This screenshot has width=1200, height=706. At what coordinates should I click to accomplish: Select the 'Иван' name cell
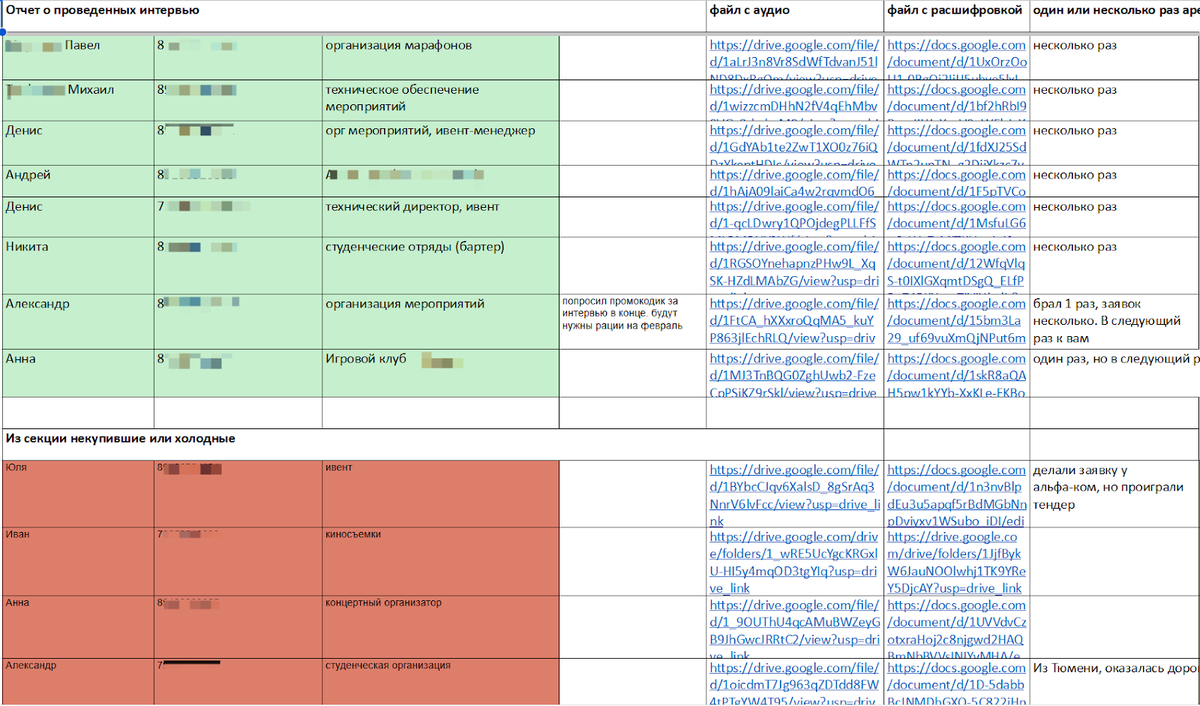click(78, 562)
